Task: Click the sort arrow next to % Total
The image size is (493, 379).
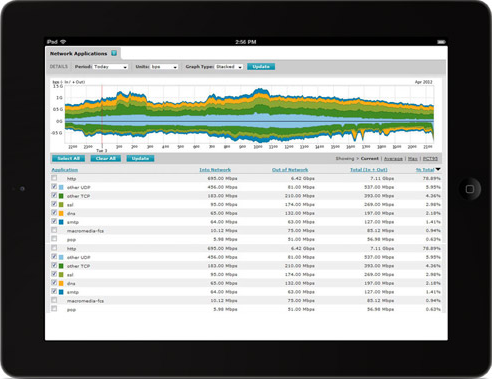Action: (x=438, y=169)
